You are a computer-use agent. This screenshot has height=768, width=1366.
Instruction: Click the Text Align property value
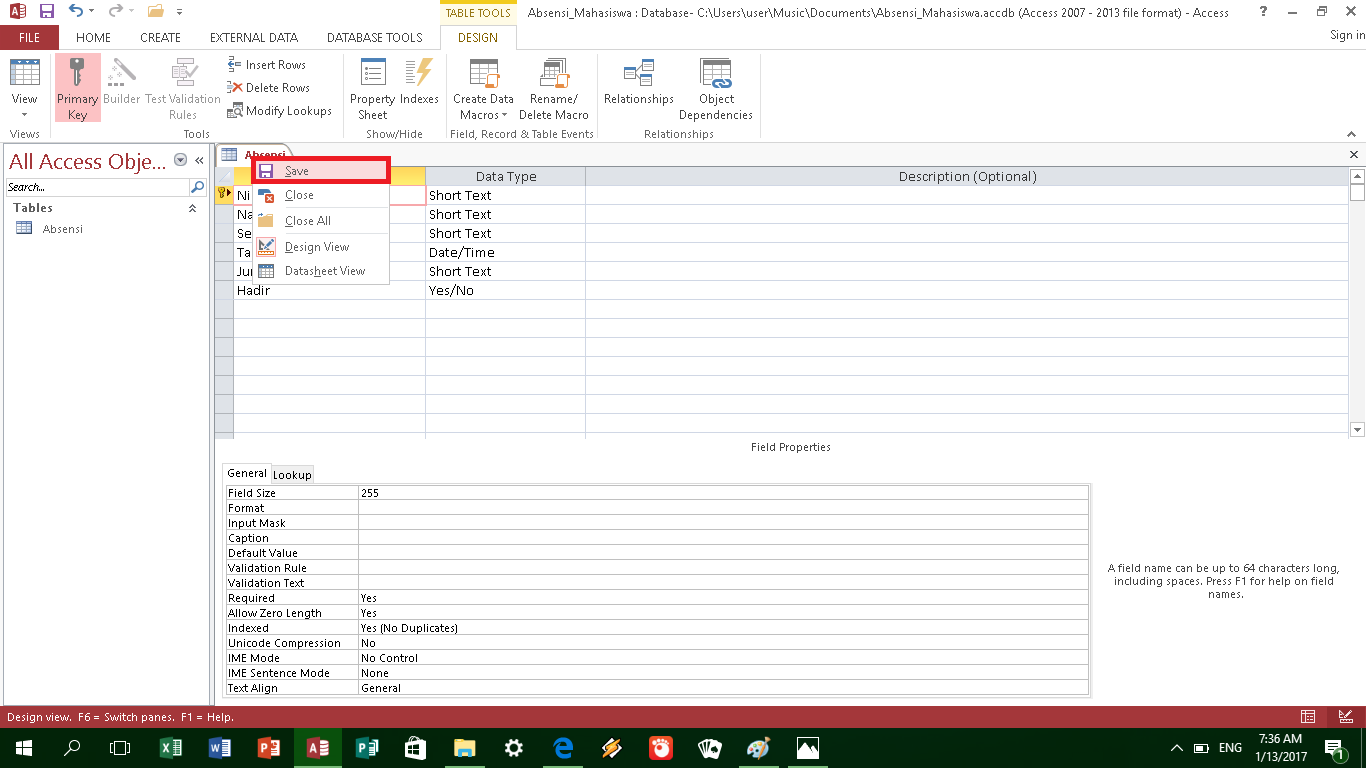[x=723, y=688]
